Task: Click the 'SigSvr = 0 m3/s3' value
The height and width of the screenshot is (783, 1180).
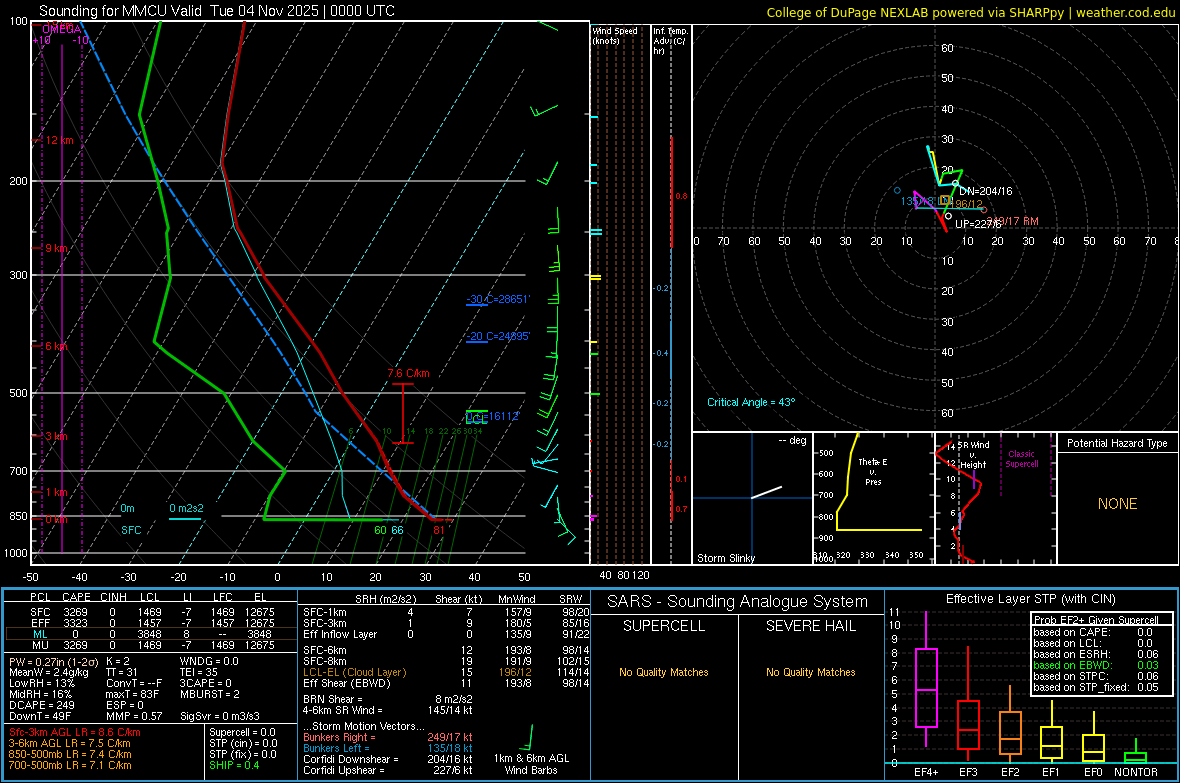Action: 220,716
